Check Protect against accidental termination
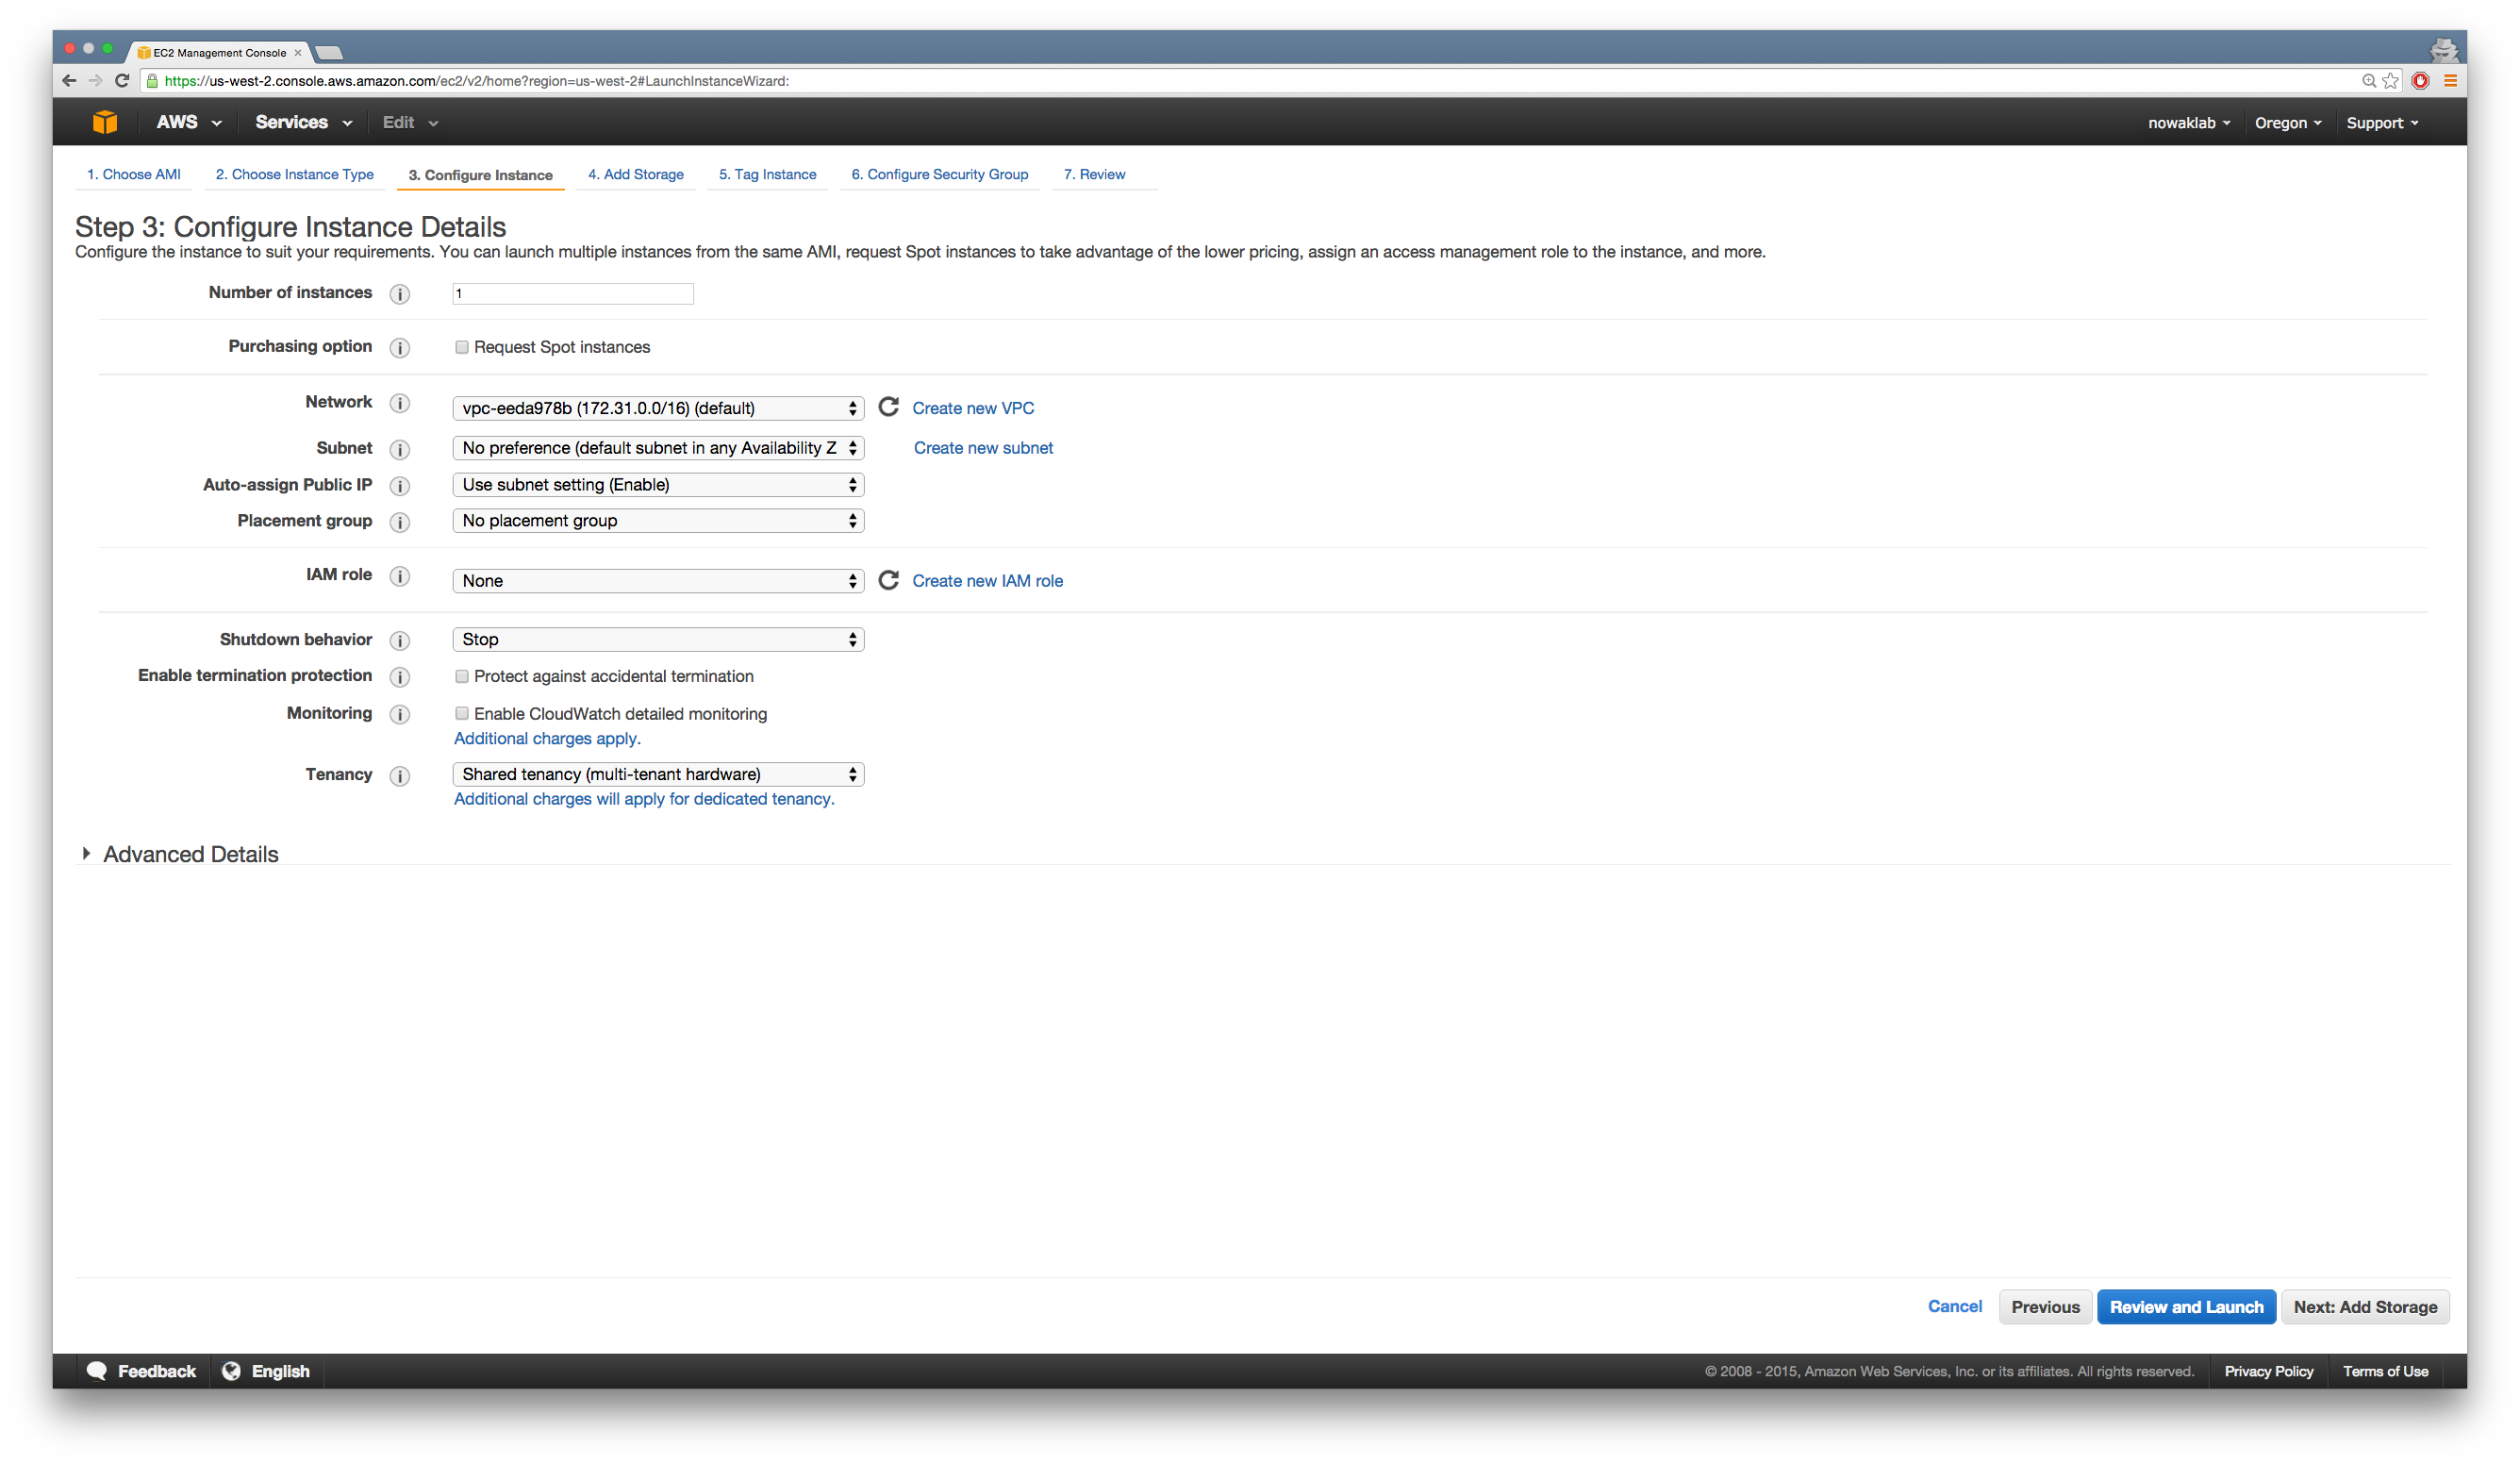The width and height of the screenshot is (2520, 1464). click(462, 677)
